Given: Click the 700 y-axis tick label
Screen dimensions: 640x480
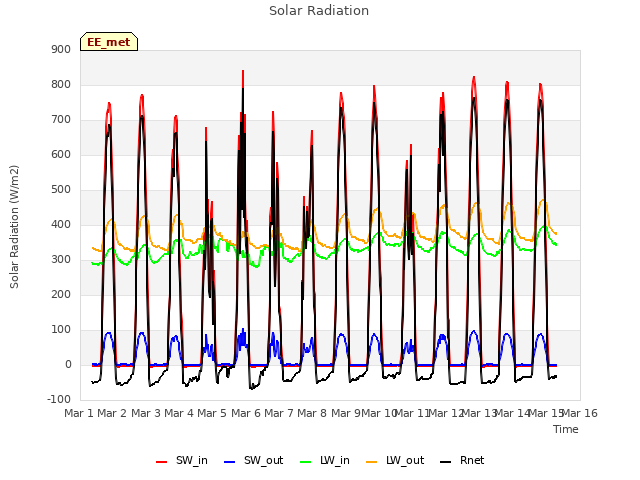Looking at the screenshot, I should click(61, 120).
